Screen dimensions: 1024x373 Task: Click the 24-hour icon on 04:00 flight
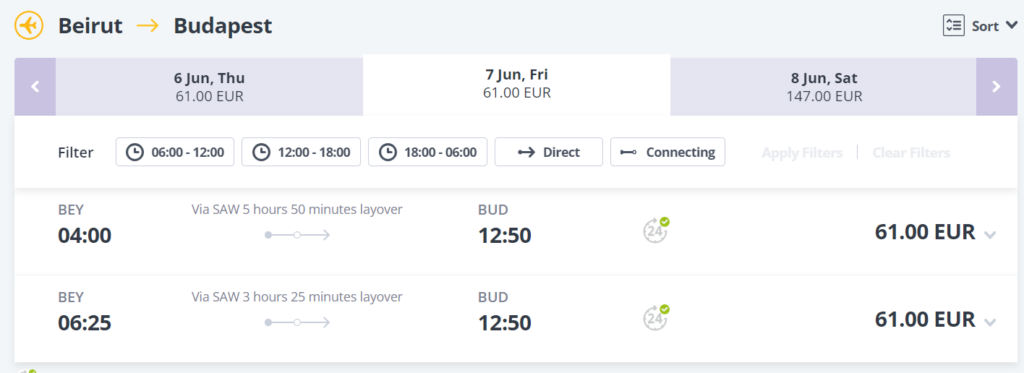click(656, 230)
